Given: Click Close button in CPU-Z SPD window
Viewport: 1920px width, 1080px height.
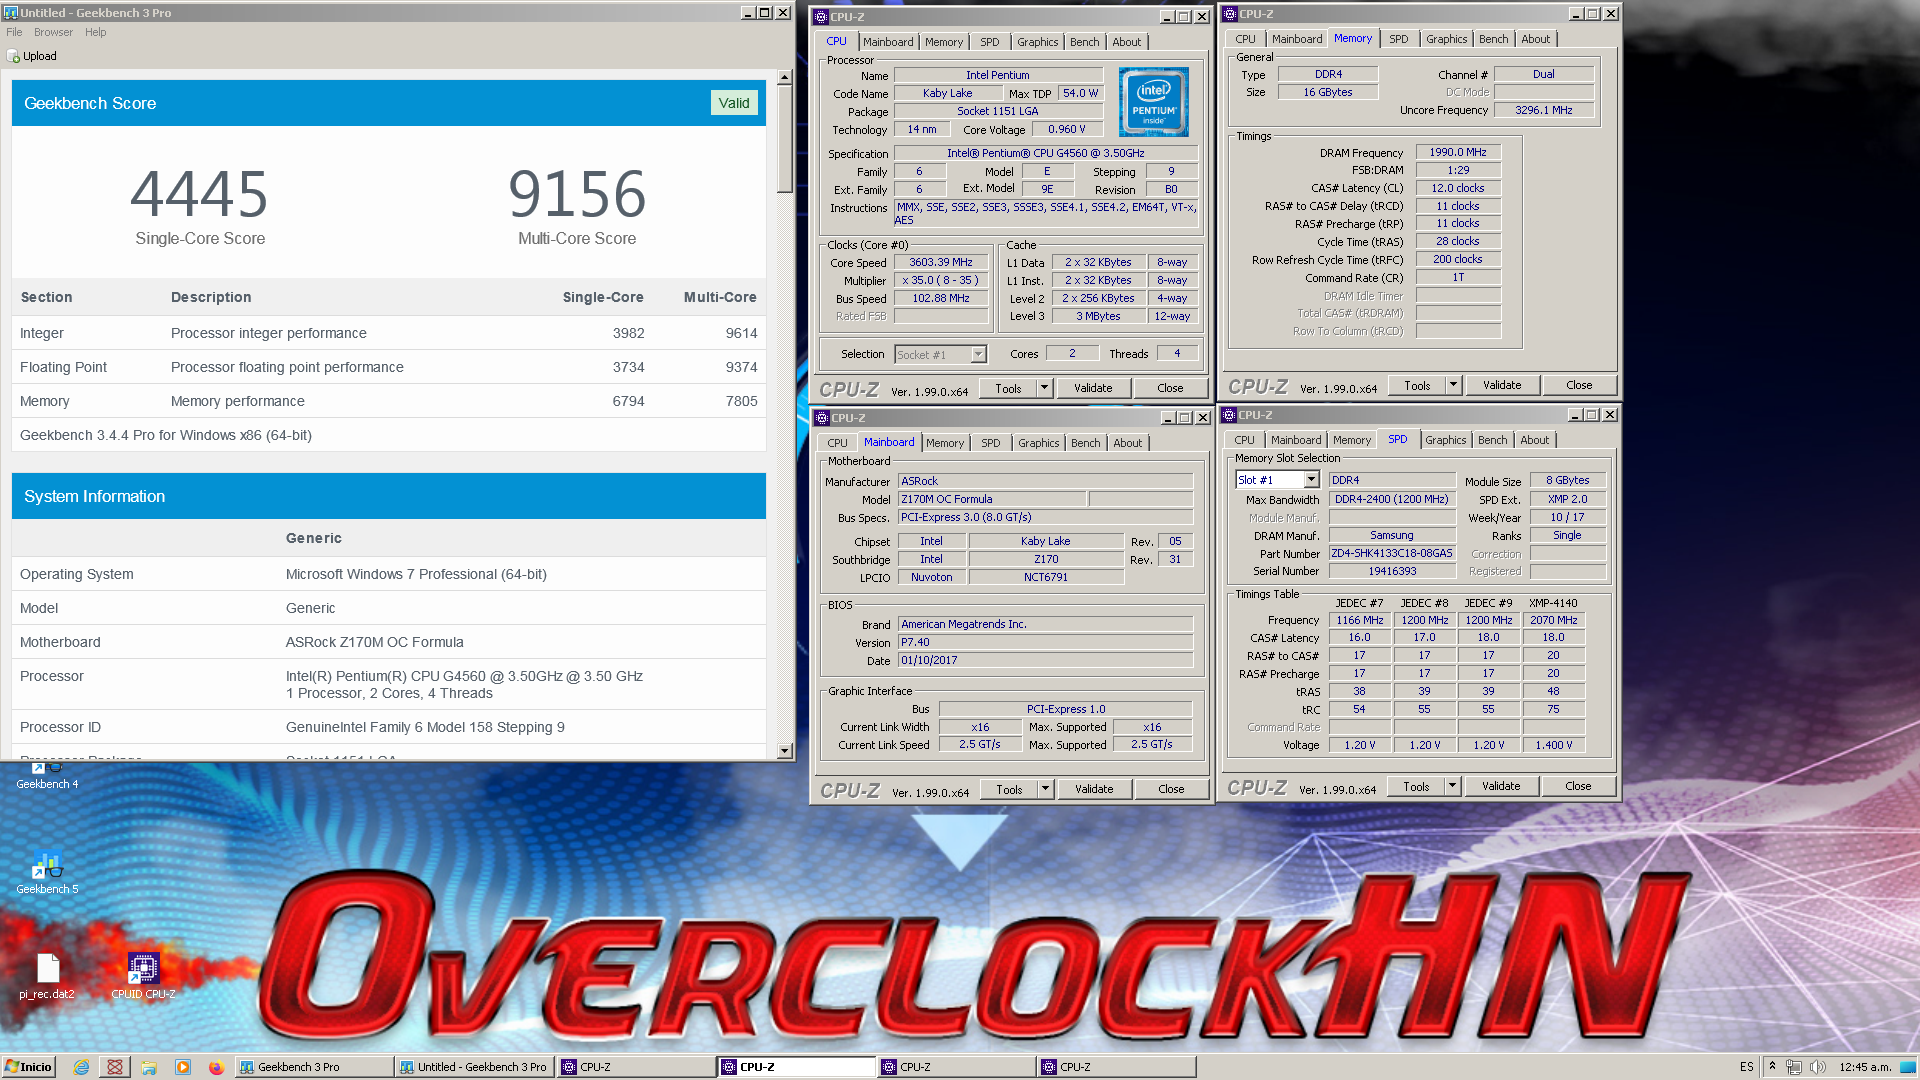Looking at the screenshot, I should [x=1578, y=786].
